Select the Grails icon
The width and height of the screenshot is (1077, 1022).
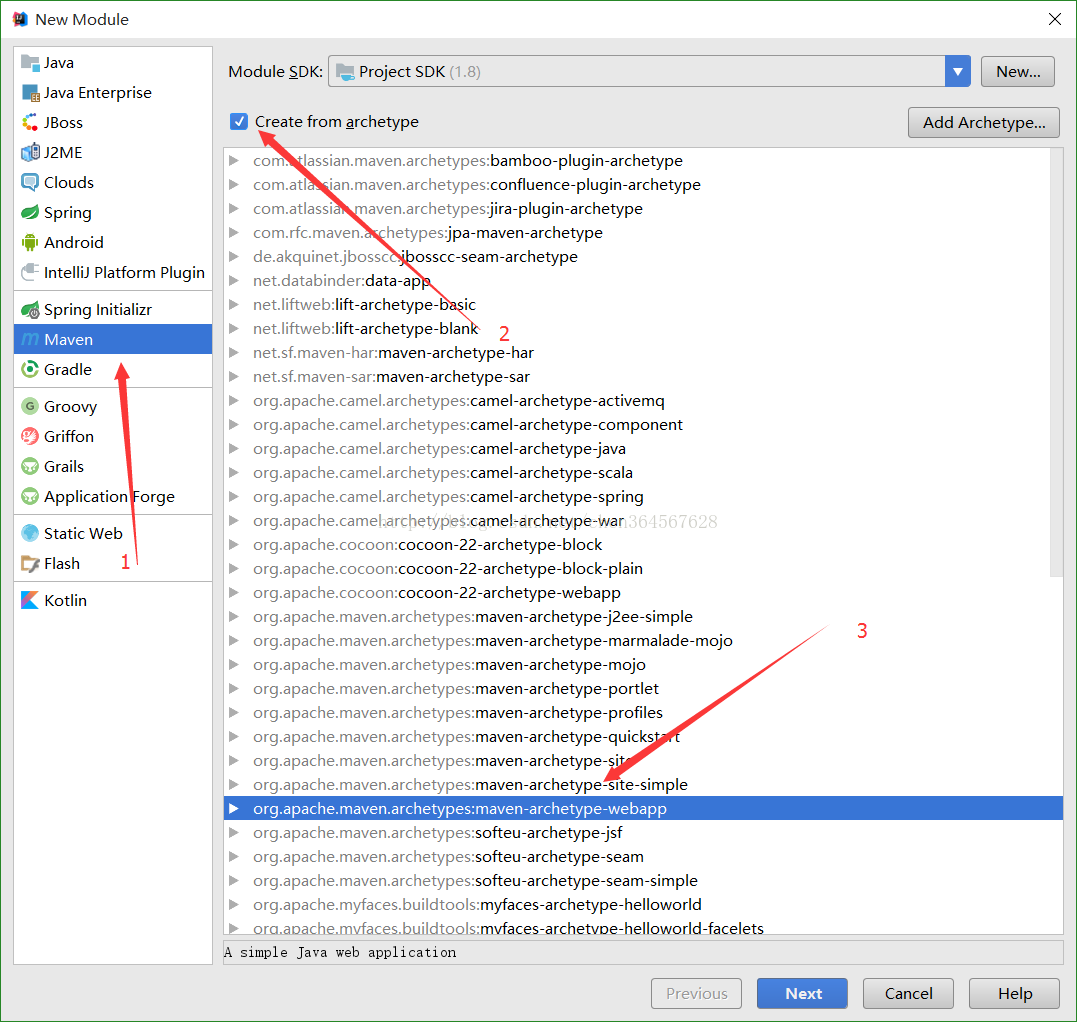(x=30, y=466)
